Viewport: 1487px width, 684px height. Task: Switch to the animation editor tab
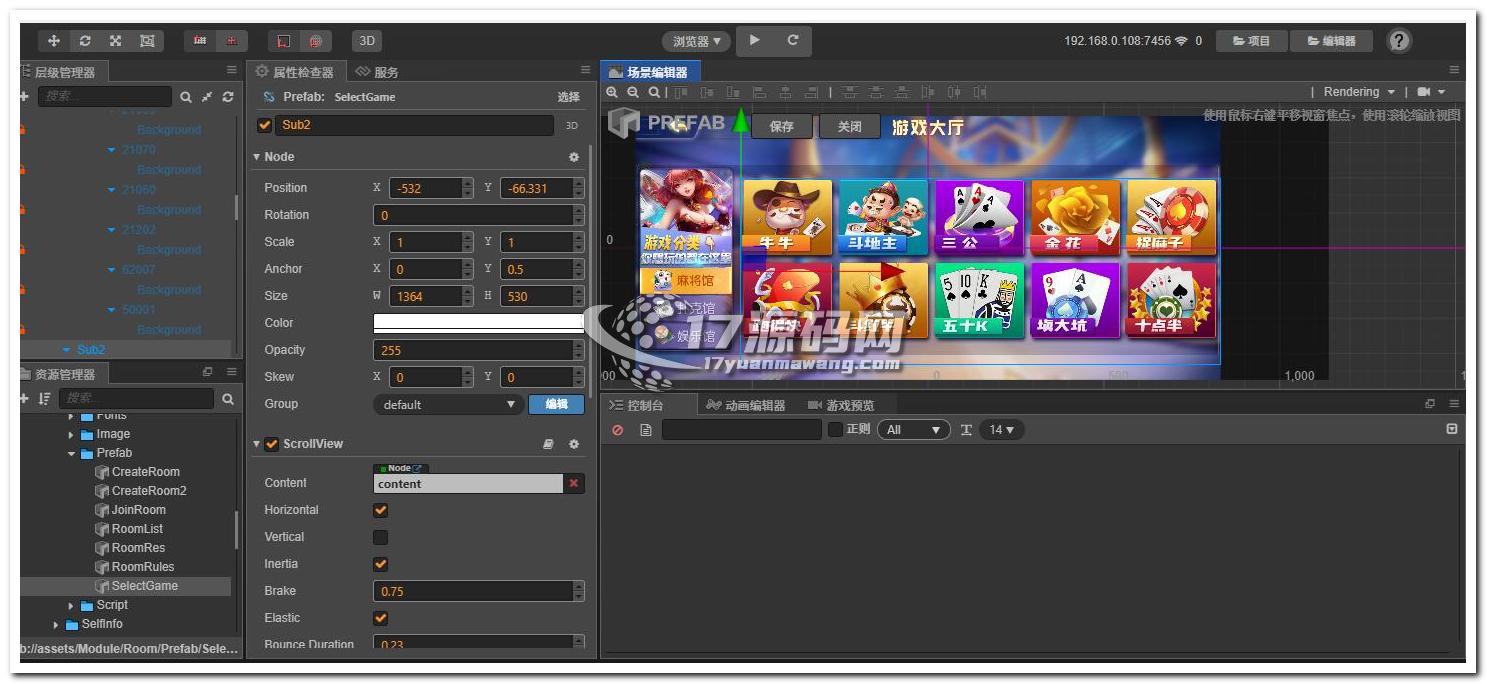745,405
